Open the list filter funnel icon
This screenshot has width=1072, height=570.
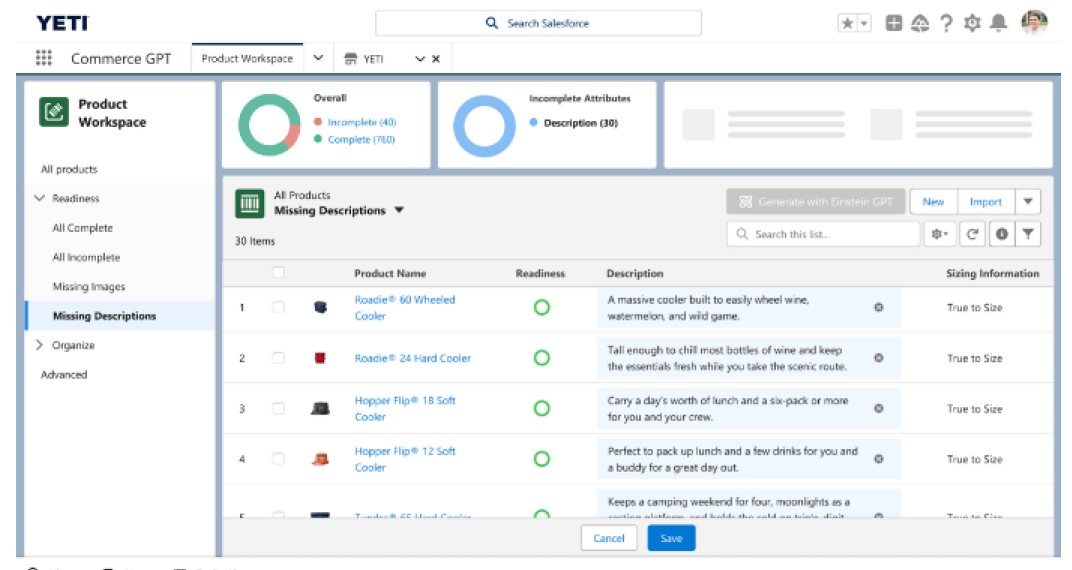click(x=1028, y=234)
